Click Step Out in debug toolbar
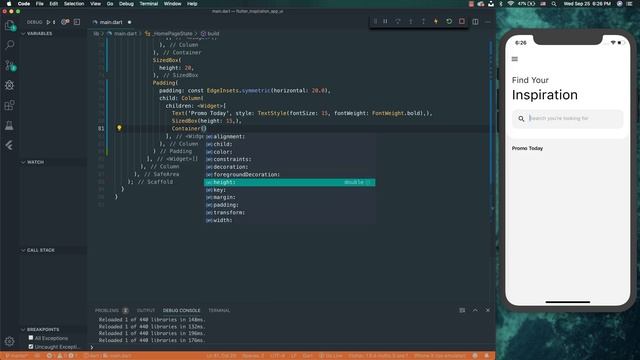This screenshot has width=640, height=360. click(423, 21)
